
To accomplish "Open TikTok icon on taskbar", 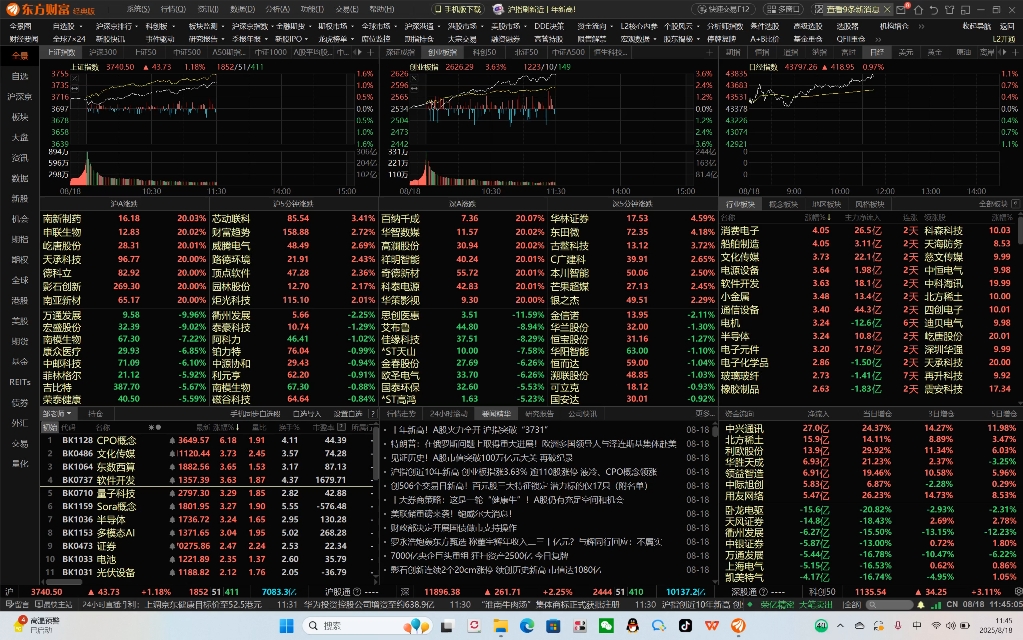I will coord(685,626).
